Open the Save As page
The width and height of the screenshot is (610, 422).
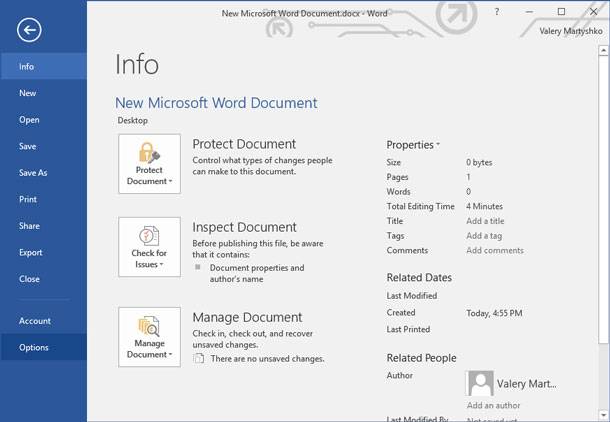point(44,173)
